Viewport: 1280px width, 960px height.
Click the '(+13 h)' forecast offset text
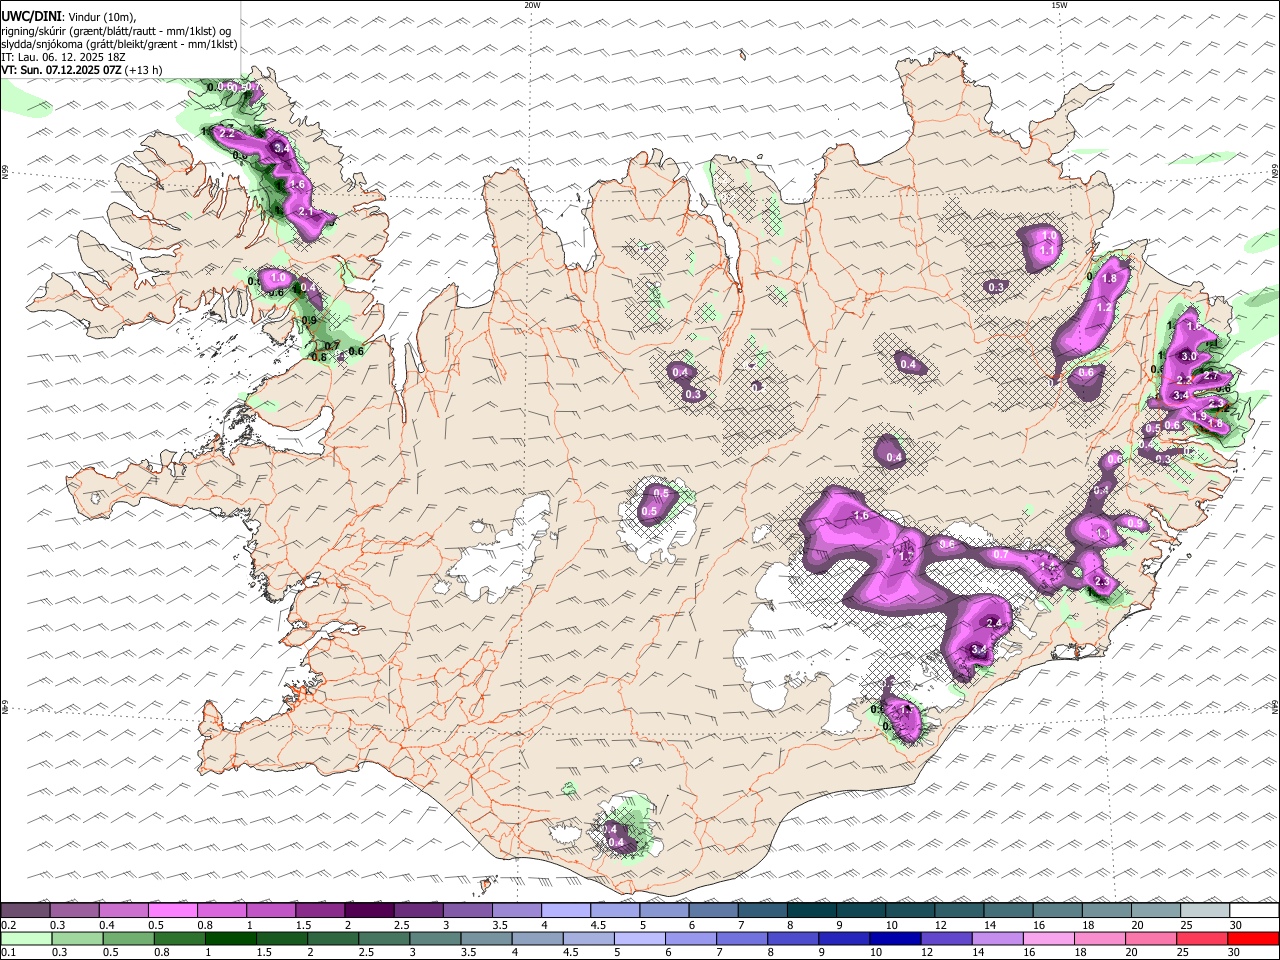(144, 70)
